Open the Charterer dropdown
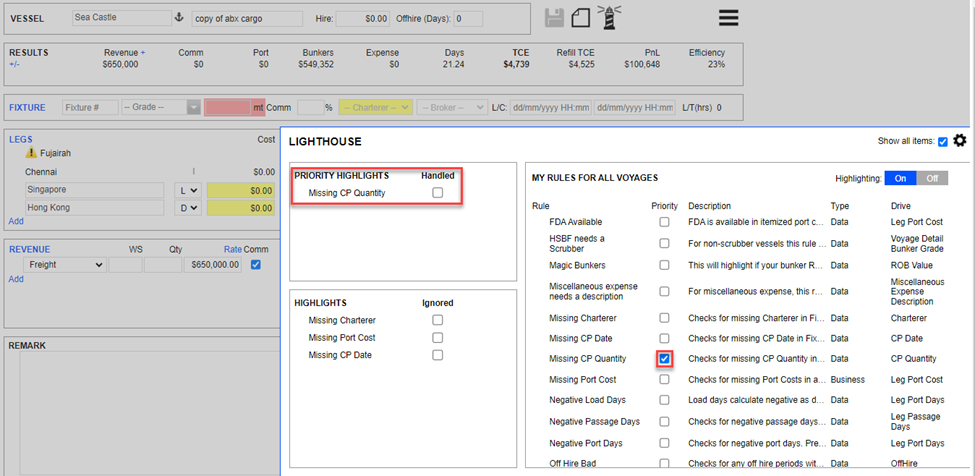The image size is (975, 476). tap(375, 107)
